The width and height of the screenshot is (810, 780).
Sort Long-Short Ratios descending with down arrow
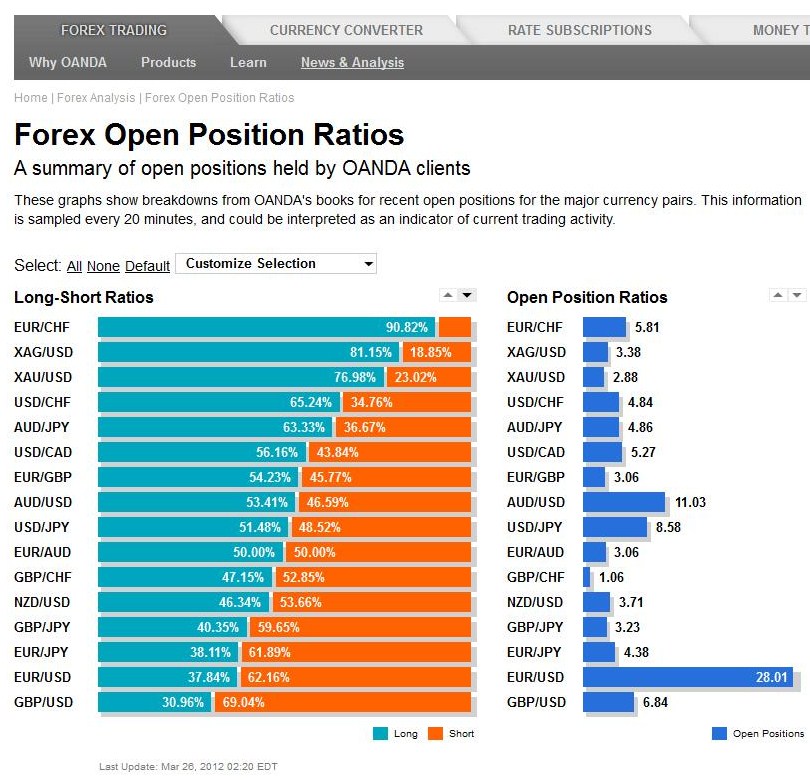[467, 295]
